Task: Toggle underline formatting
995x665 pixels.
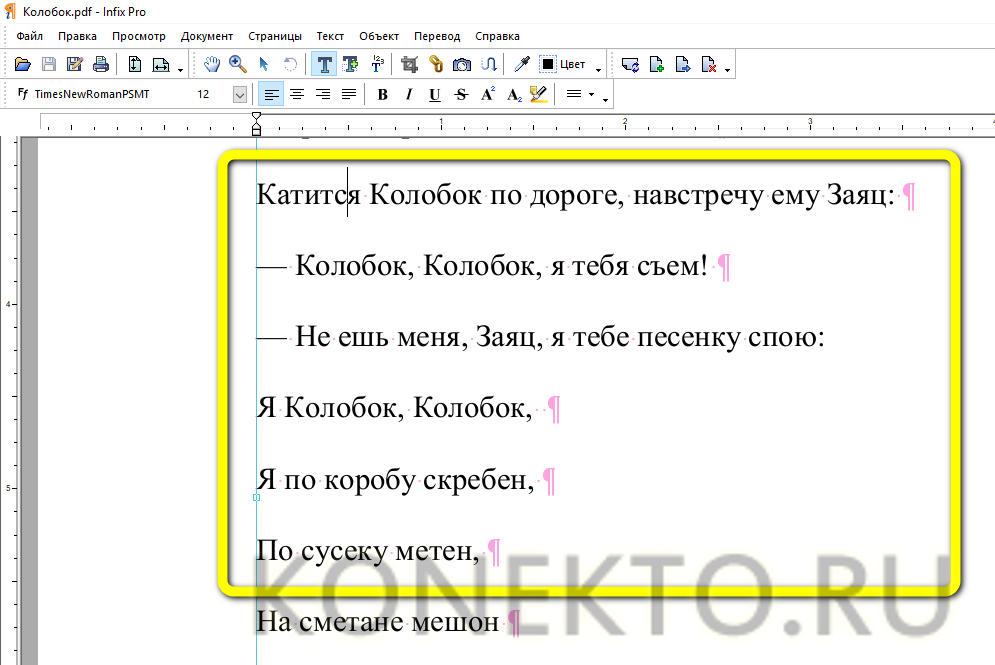Action: pyautogui.click(x=434, y=95)
